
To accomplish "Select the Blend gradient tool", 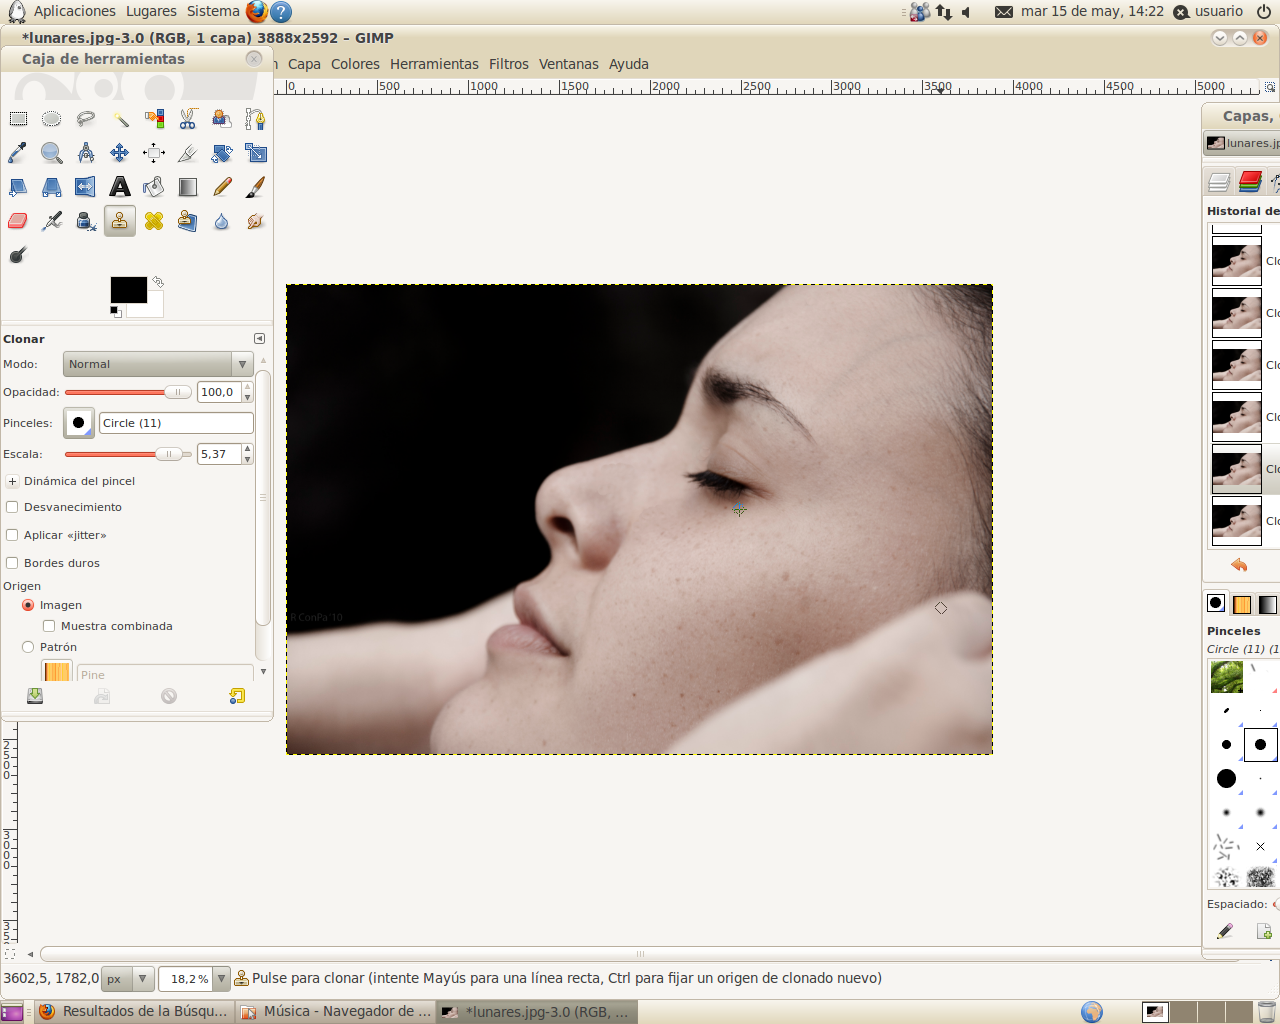I will 188,187.
